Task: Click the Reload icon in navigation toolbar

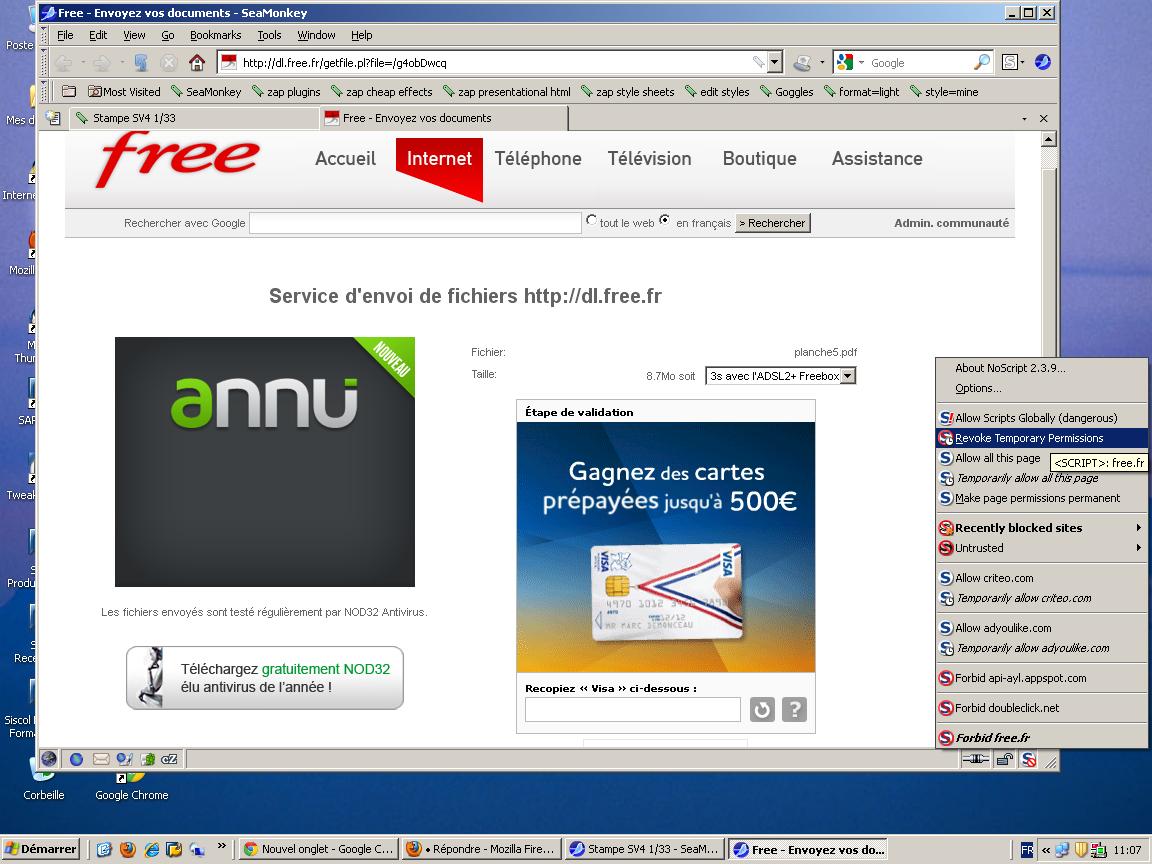Action: (x=141, y=62)
